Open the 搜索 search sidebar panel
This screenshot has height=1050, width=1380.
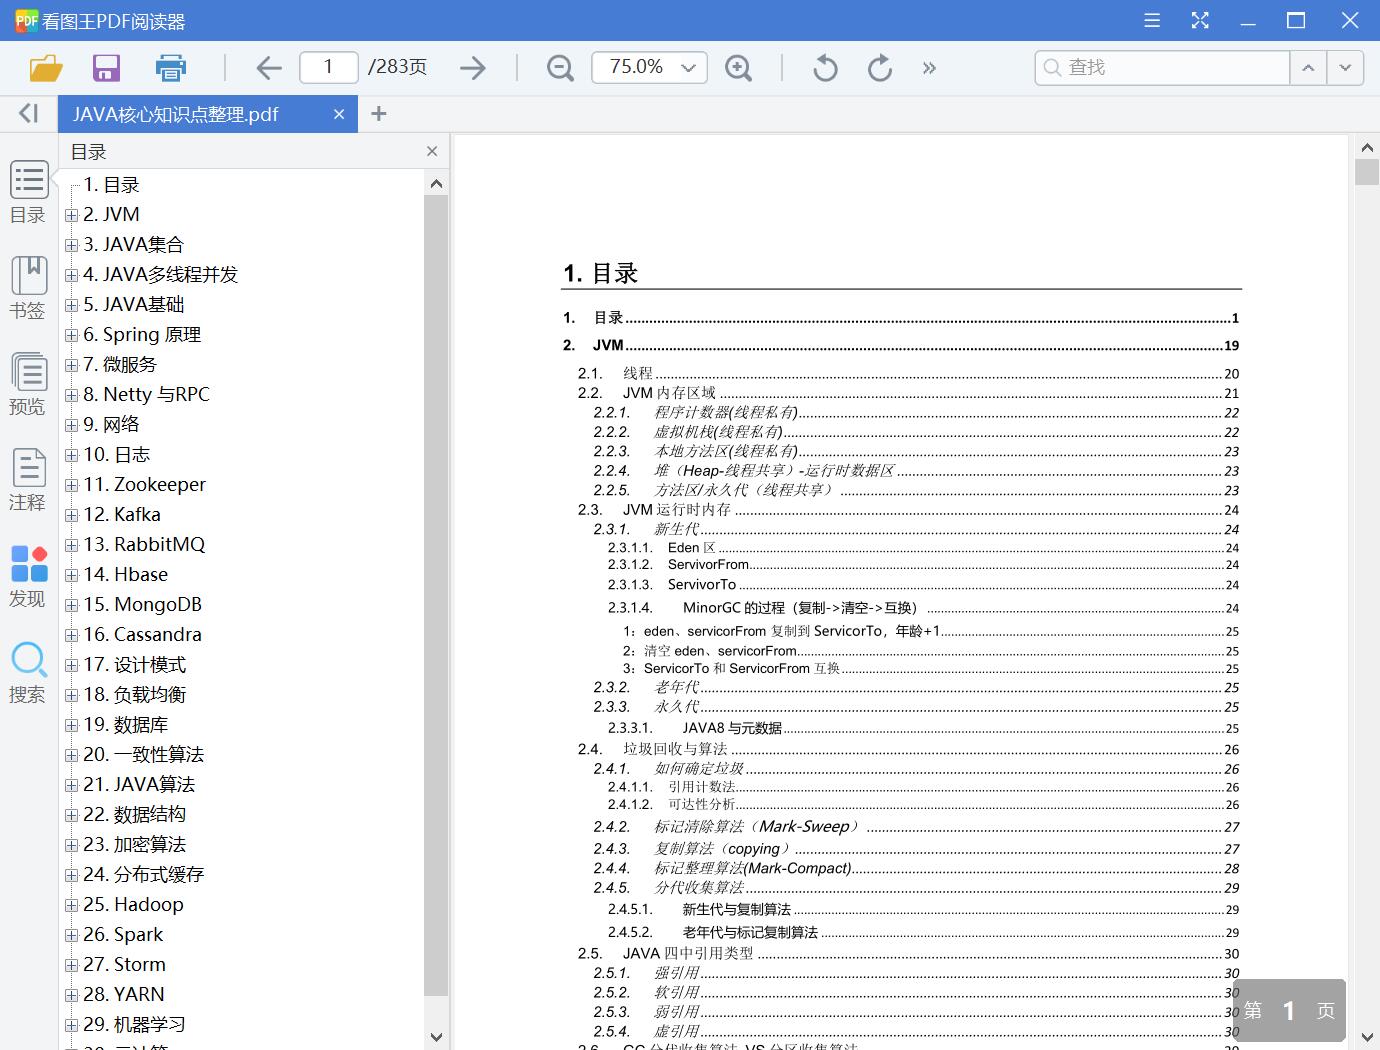(x=28, y=672)
